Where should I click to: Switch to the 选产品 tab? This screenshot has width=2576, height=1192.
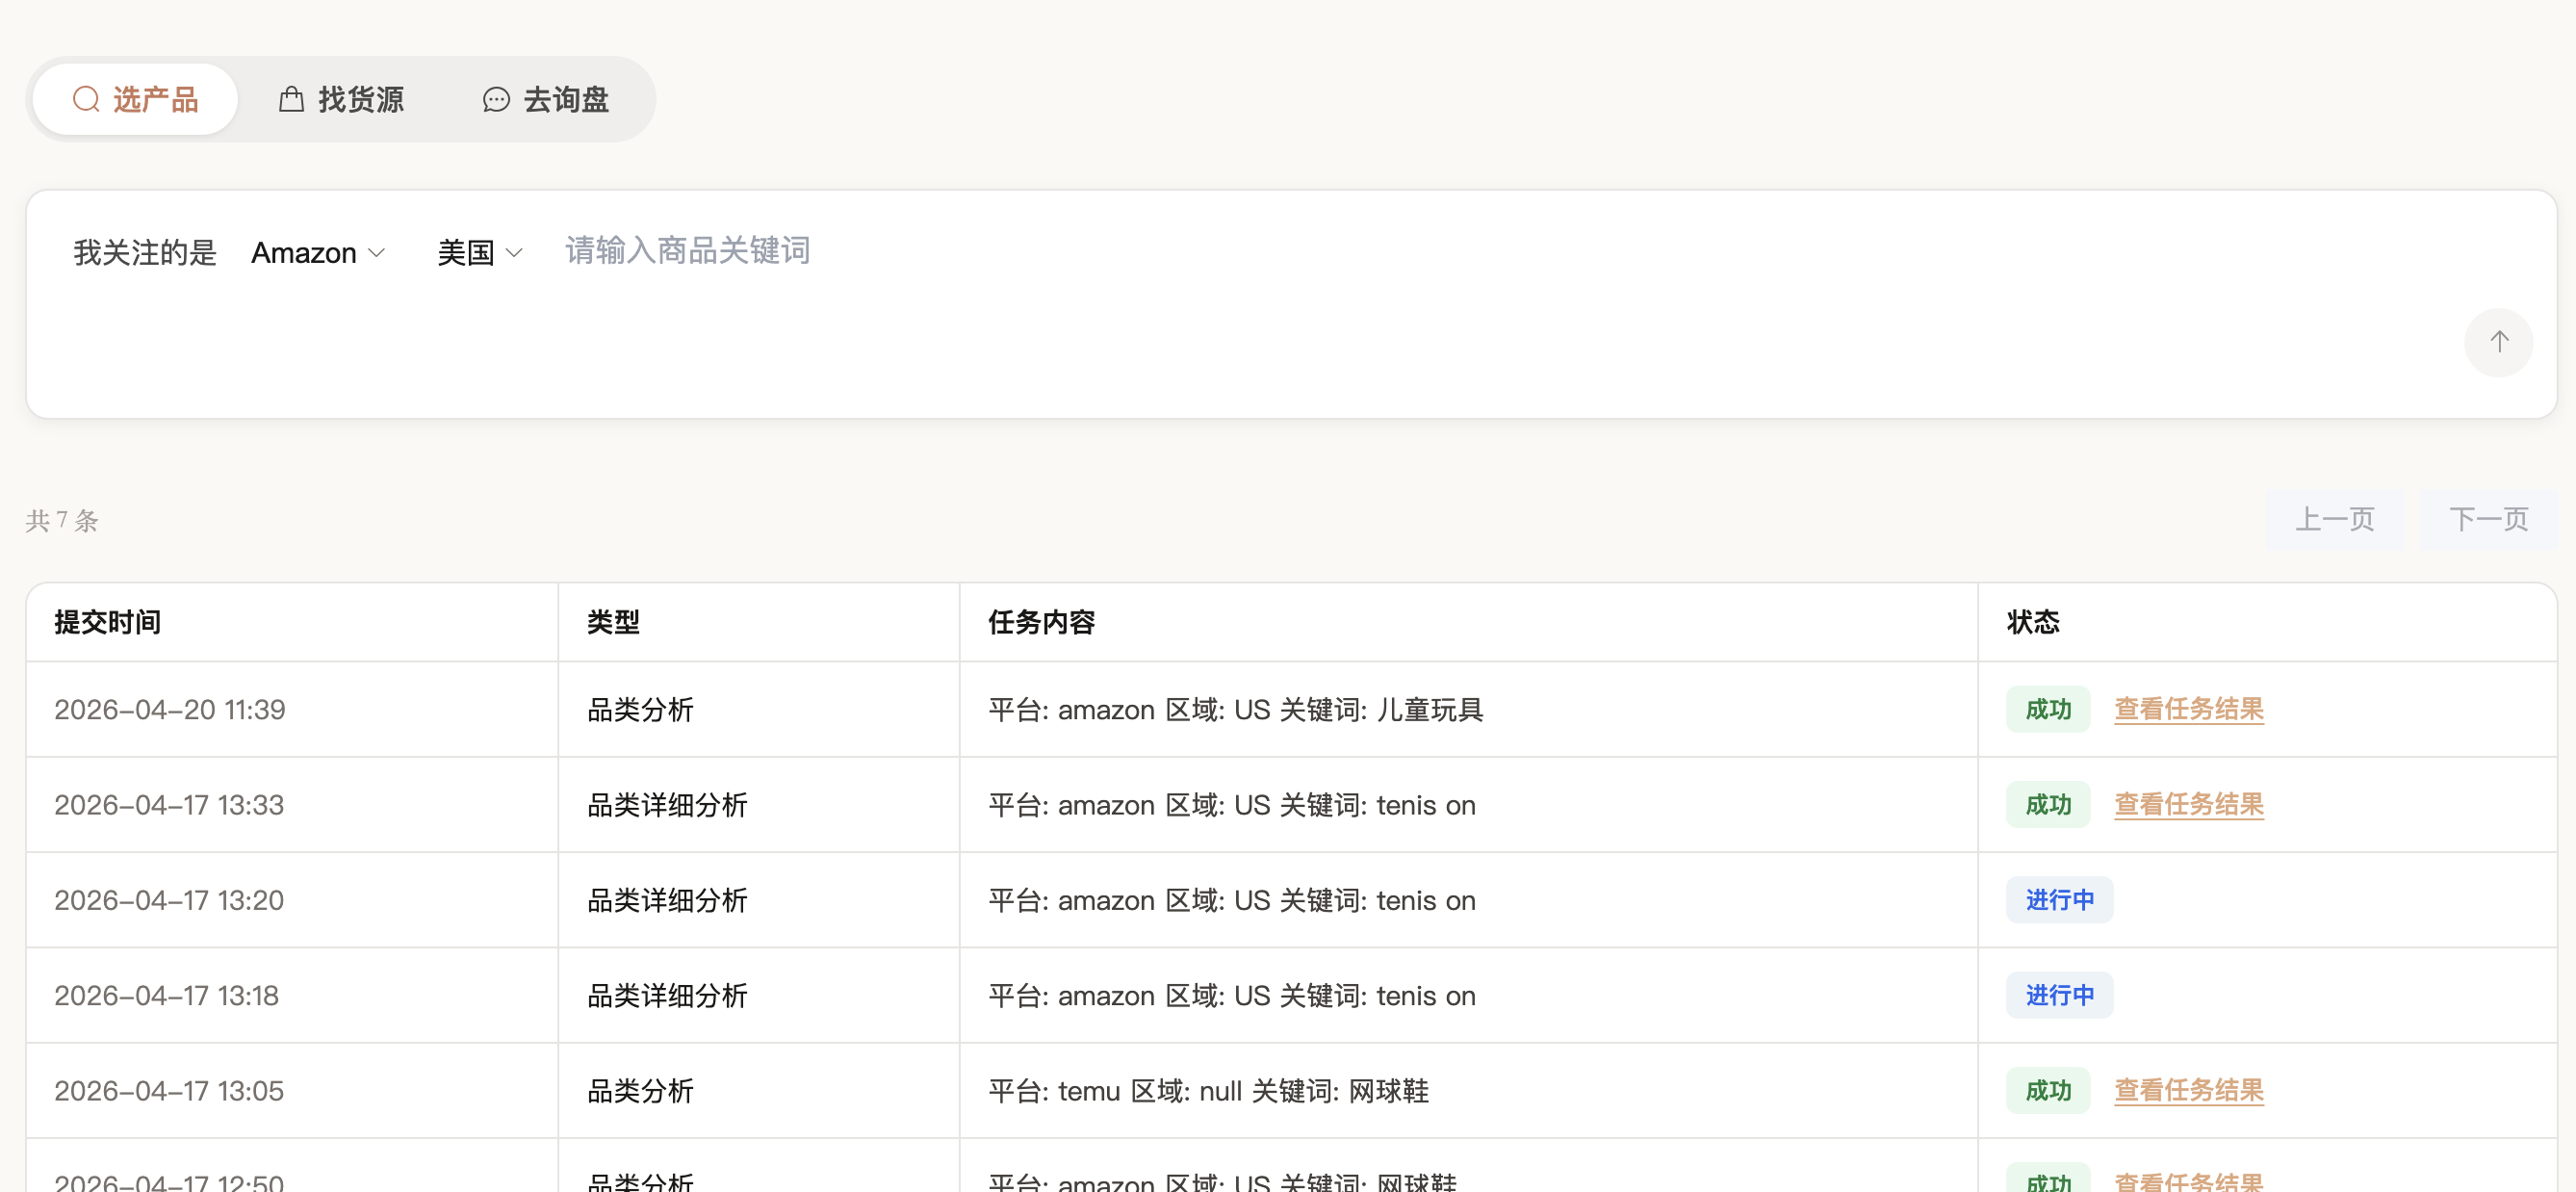pos(135,99)
